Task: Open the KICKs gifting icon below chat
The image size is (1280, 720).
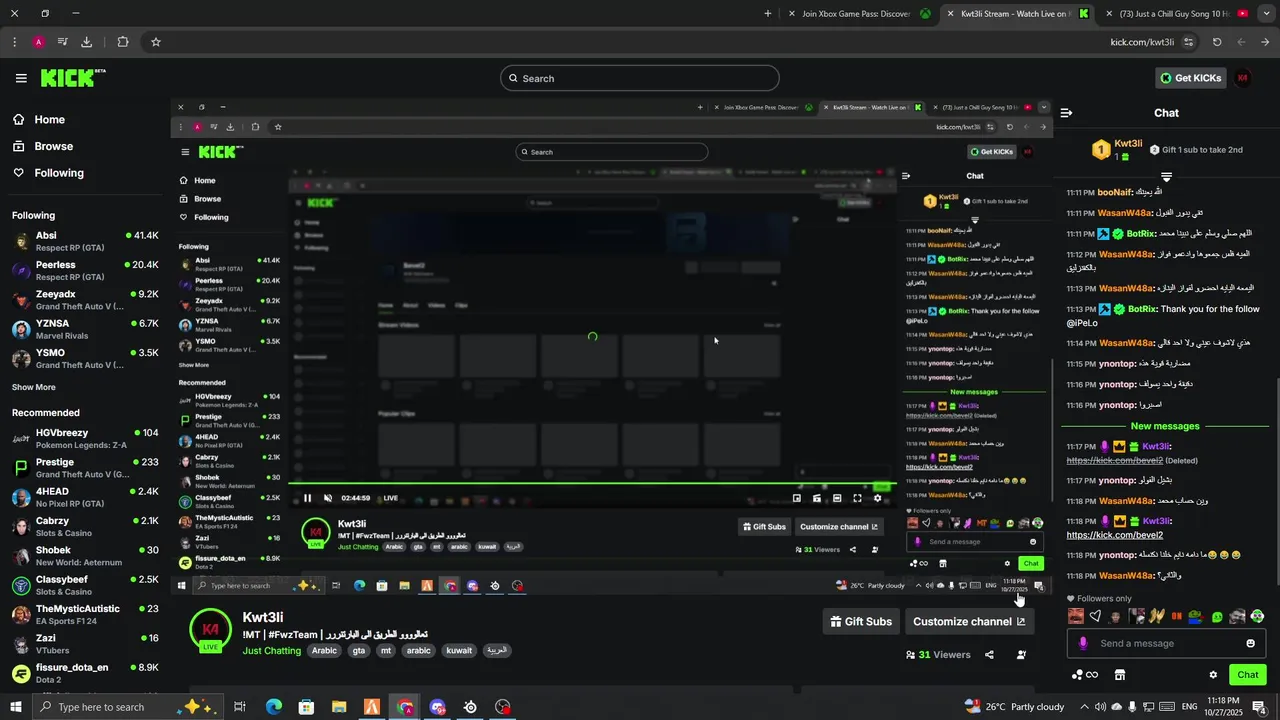Action: 1085,675
